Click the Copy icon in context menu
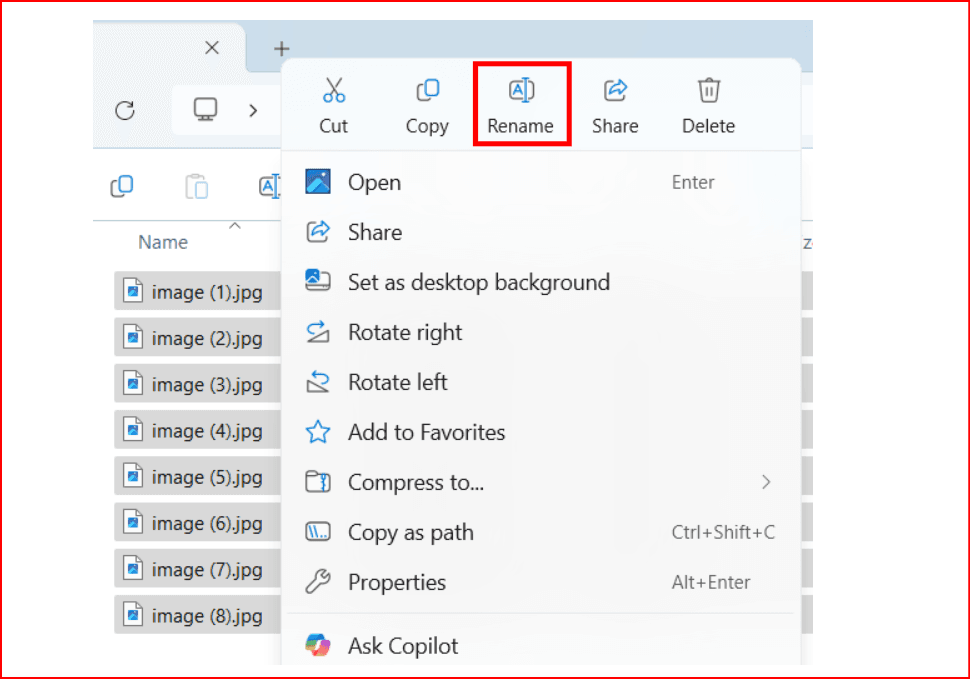The image size is (970, 679). [x=427, y=92]
